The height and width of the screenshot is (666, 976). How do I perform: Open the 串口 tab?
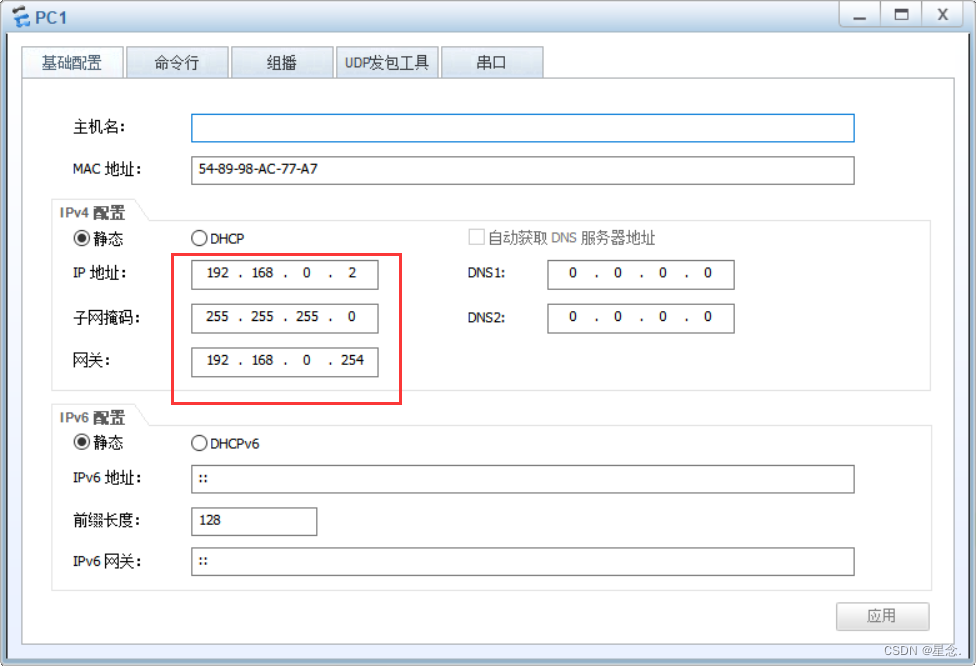tap(492, 62)
